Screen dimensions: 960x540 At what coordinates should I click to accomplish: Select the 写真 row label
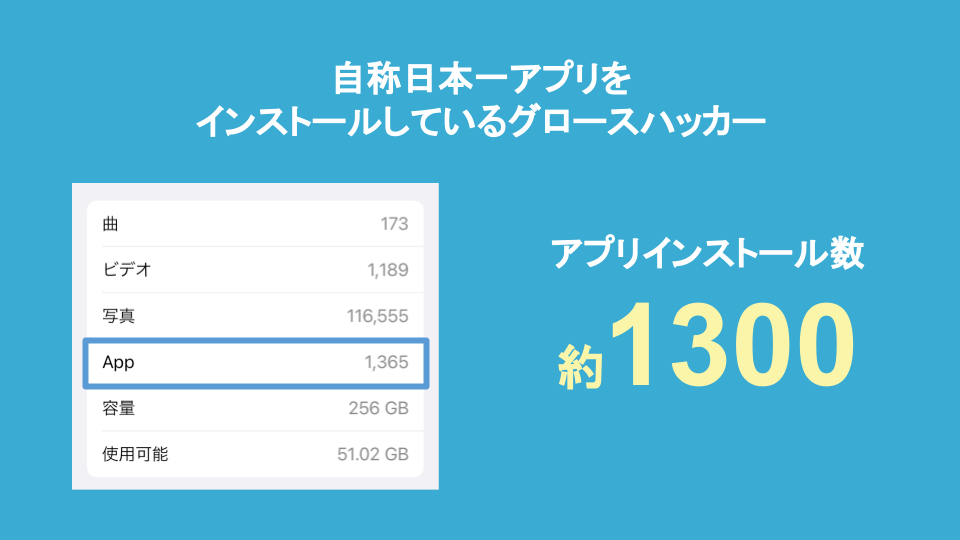(x=119, y=316)
